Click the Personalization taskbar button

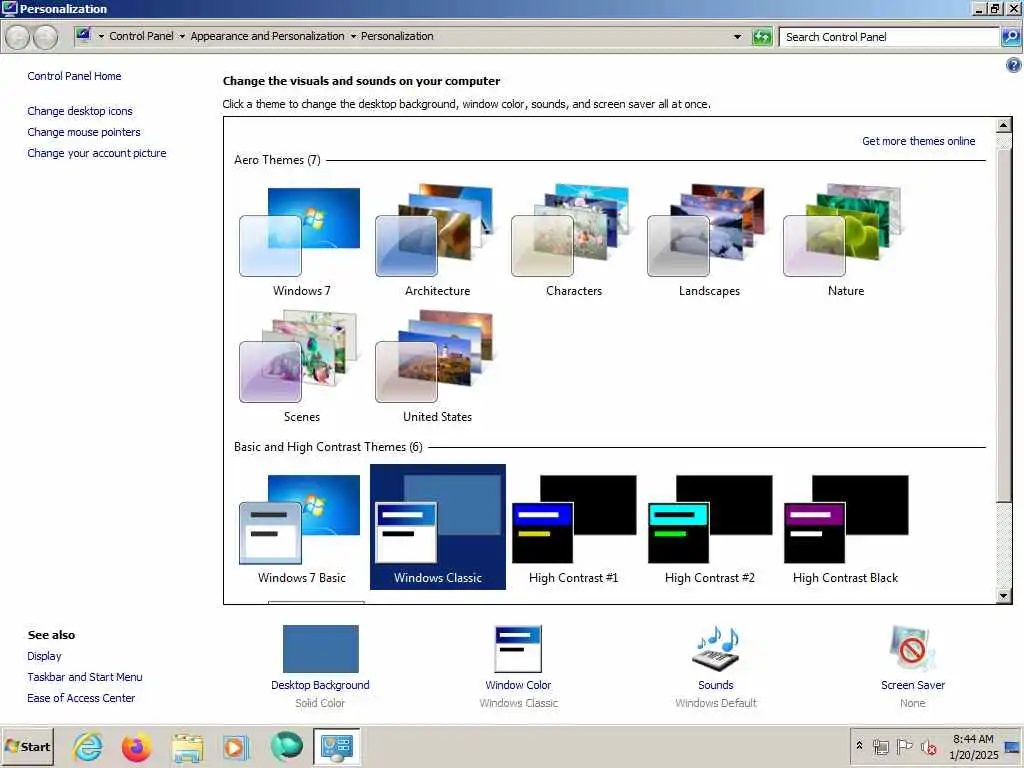[x=336, y=746]
